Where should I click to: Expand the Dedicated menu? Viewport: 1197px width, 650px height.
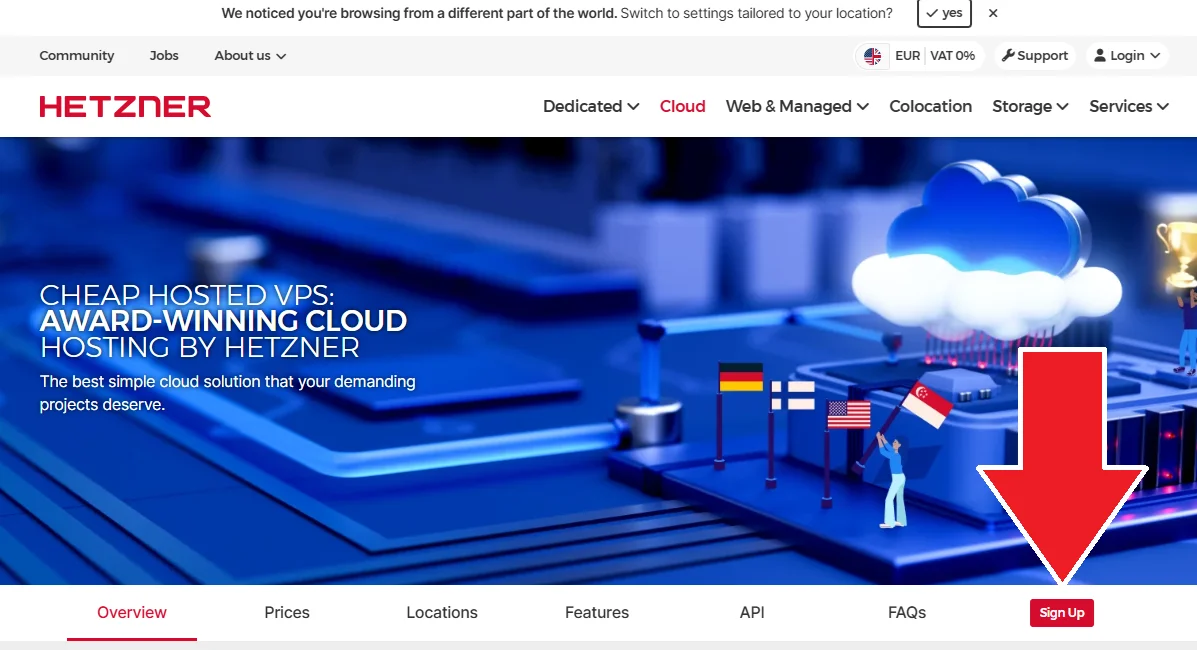[x=591, y=106]
